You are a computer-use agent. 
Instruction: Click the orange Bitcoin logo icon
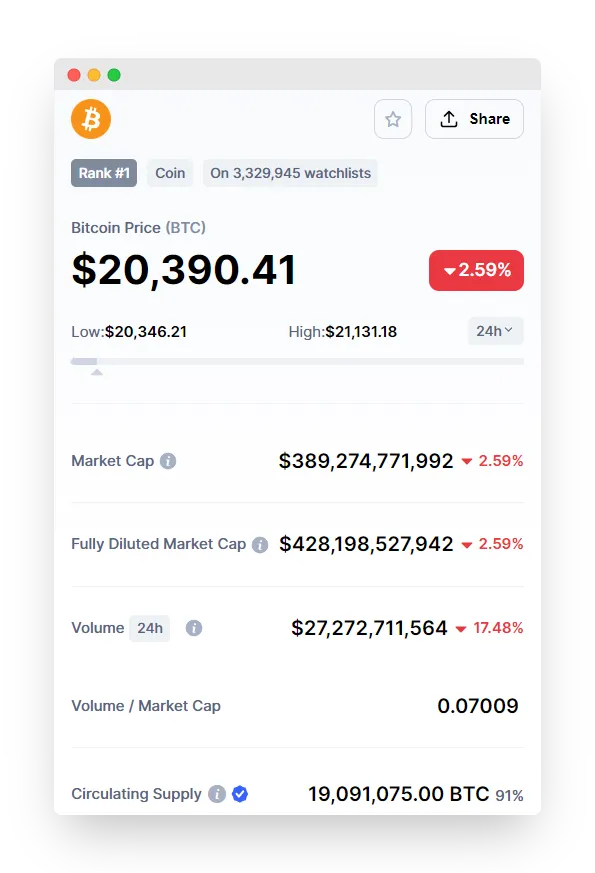coord(91,119)
